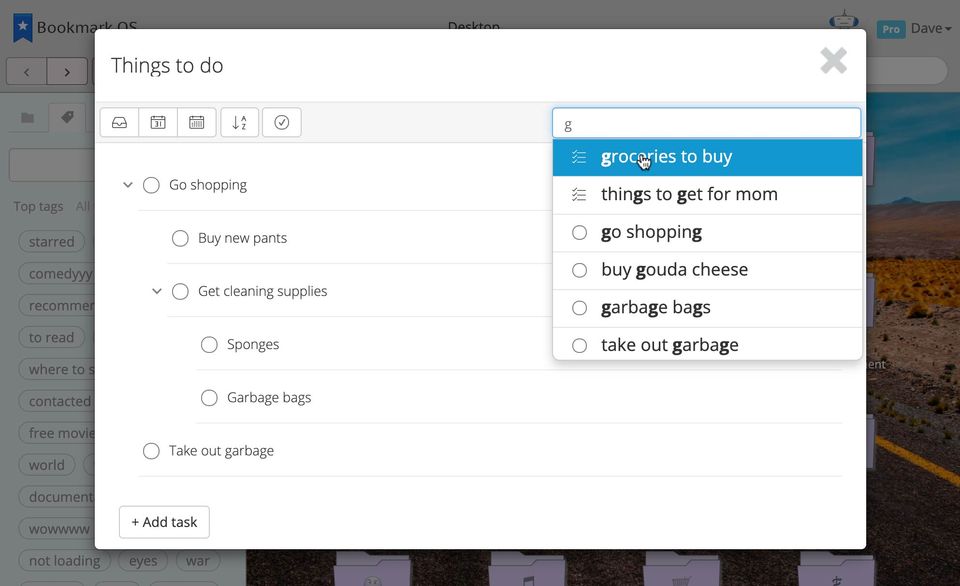Sort tasks alphabetically A-Z

pyautogui.click(x=239, y=122)
